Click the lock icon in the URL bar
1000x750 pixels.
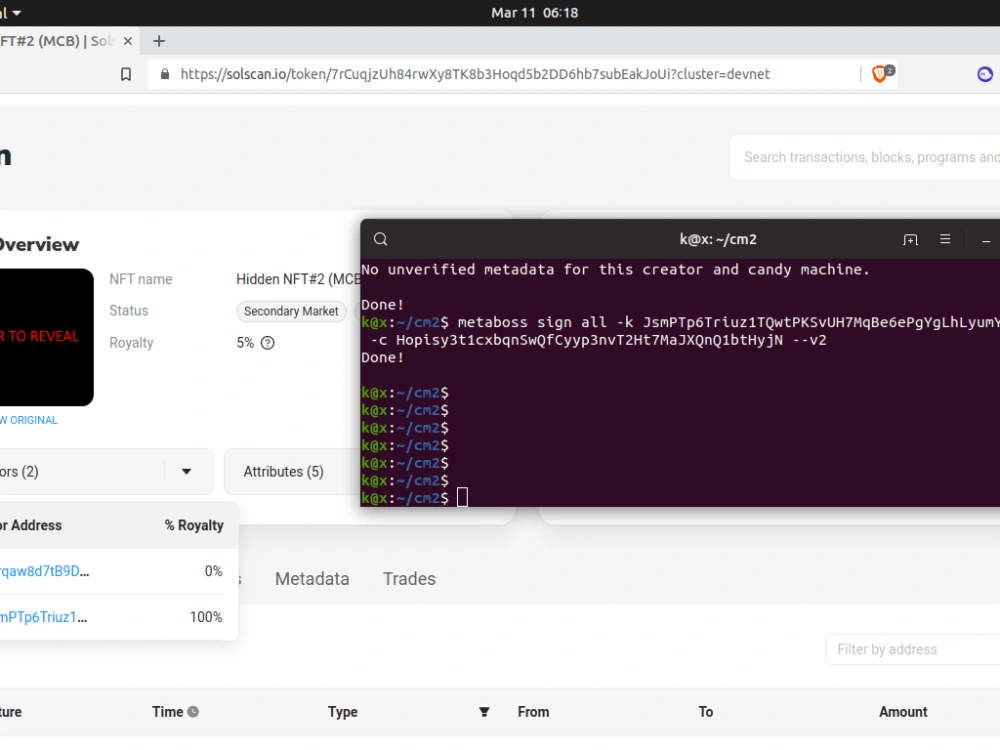coord(165,74)
